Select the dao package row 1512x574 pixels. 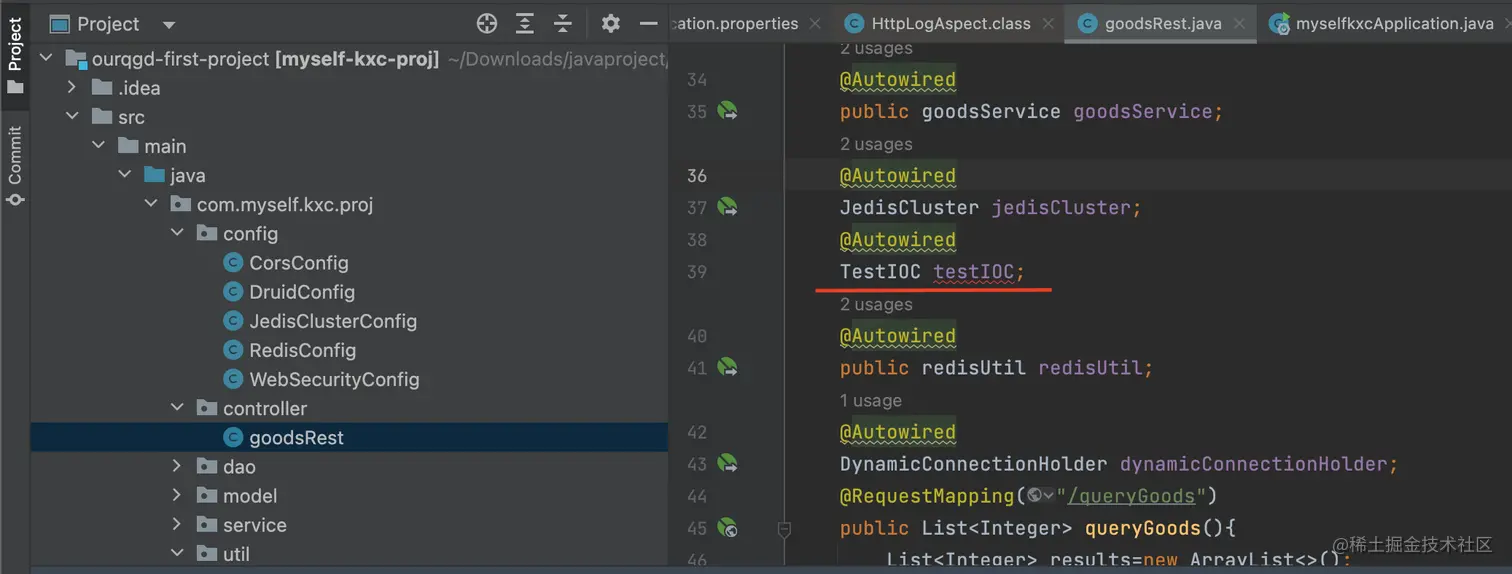click(x=349, y=466)
